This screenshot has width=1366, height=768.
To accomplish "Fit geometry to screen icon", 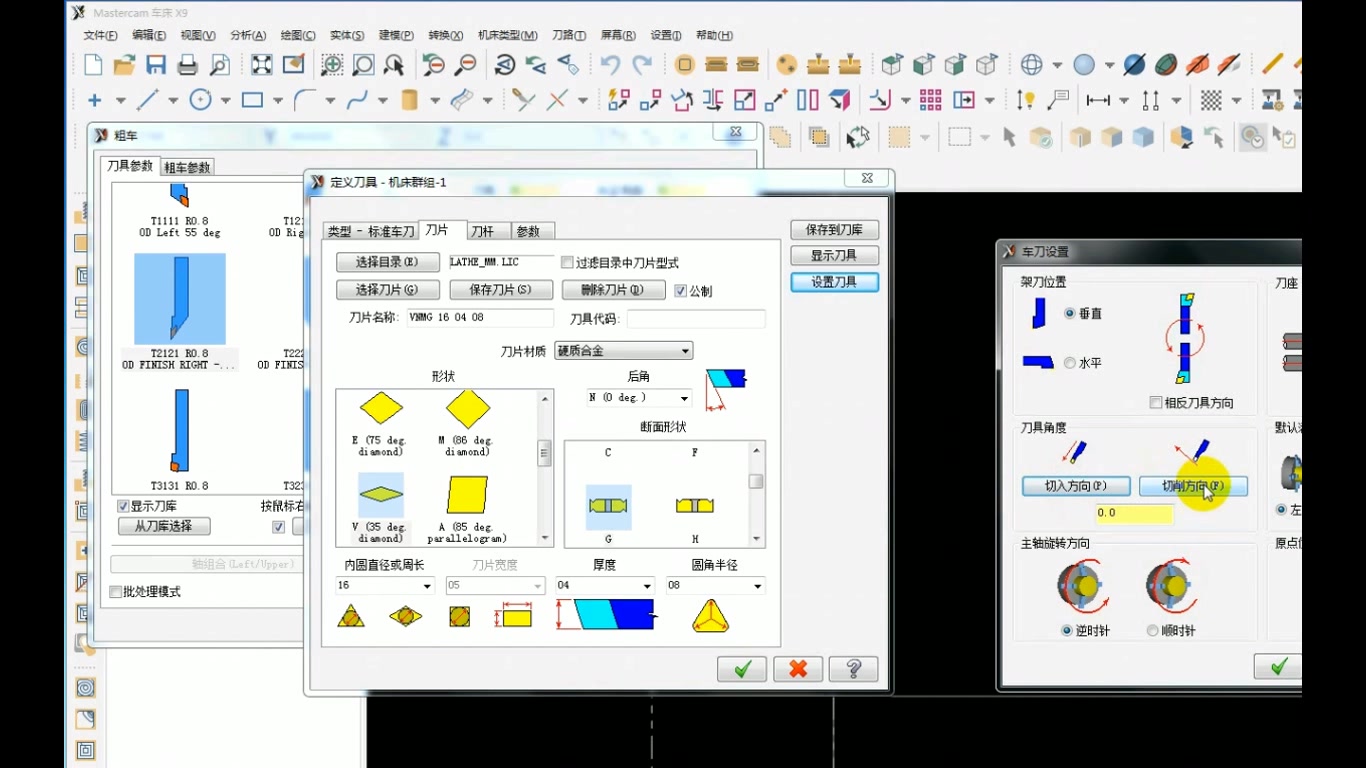I will 262,66.
